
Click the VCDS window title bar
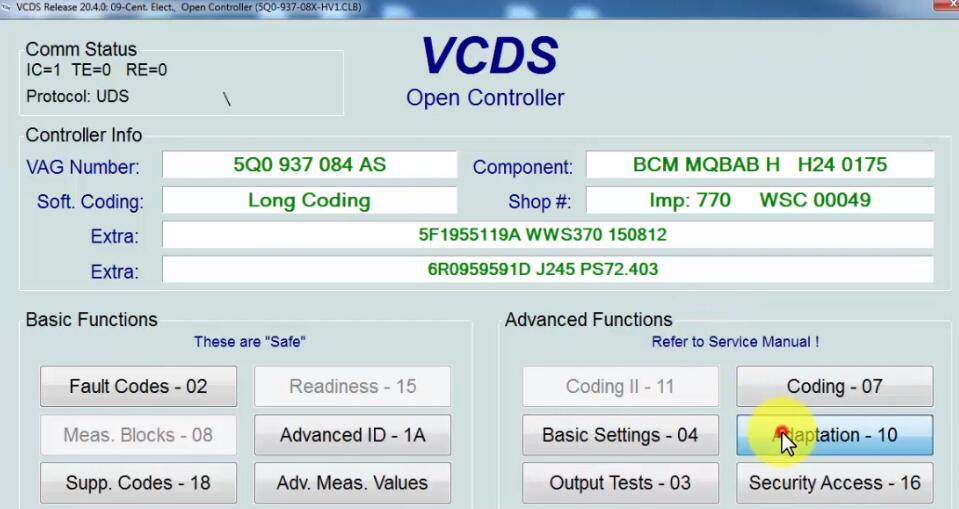point(480,7)
